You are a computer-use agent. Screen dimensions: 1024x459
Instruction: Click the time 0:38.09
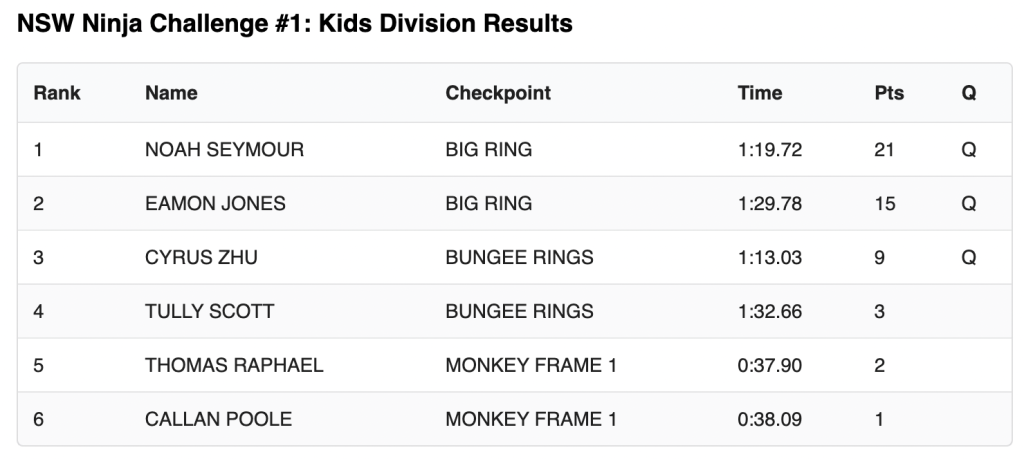point(770,419)
